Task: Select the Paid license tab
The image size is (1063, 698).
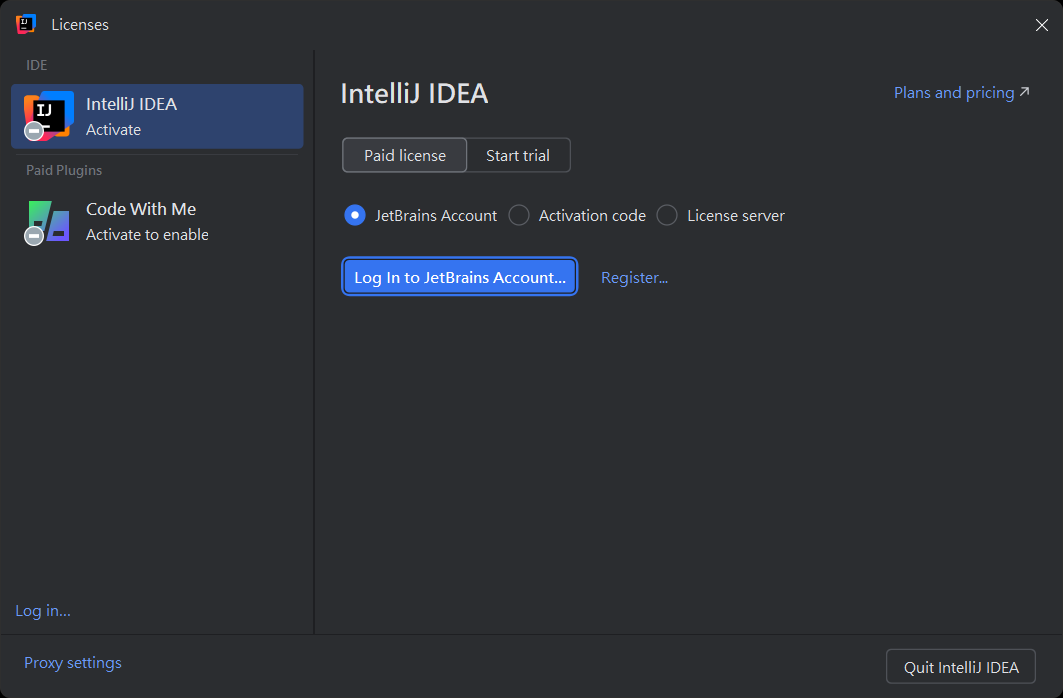Action: click(x=405, y=155)
